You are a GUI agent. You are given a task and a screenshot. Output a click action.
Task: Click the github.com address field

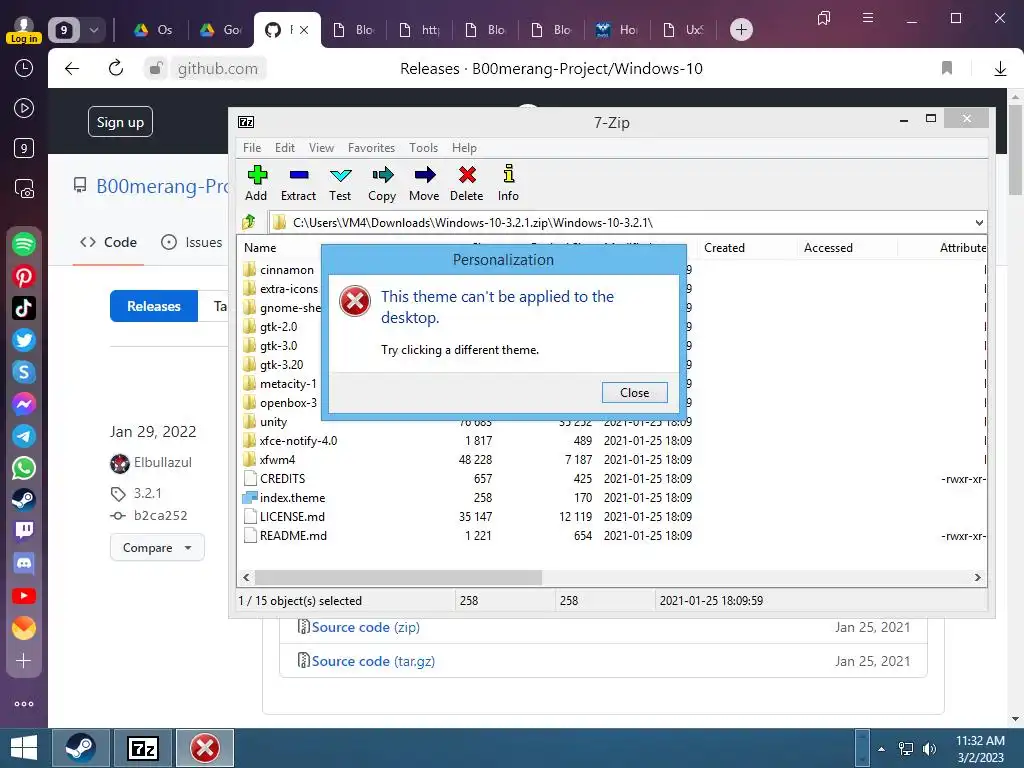[217, 69]
